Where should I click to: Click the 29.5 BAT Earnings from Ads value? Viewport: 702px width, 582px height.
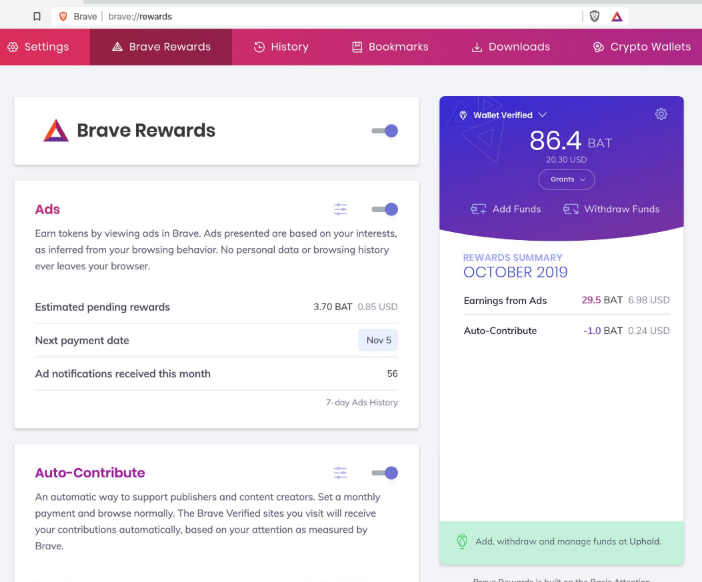pos(602,300)
